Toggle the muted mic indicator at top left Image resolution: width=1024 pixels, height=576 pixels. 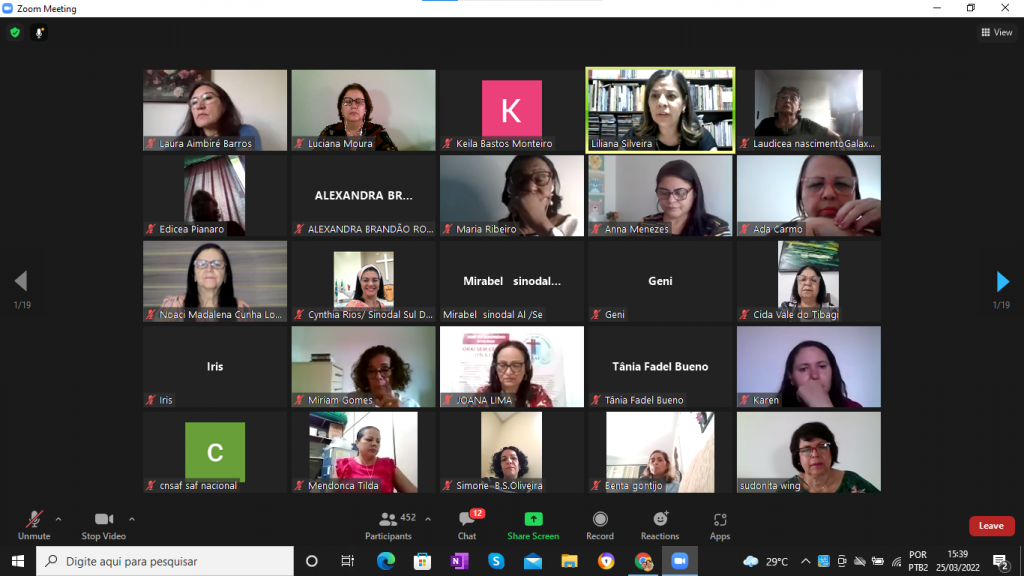40,33
